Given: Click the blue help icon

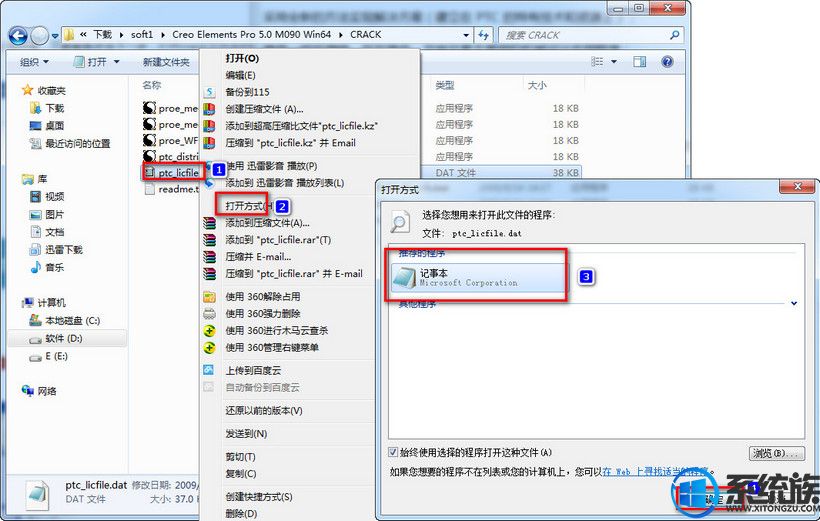Looking at the screenshot, I should pos(667,62).
